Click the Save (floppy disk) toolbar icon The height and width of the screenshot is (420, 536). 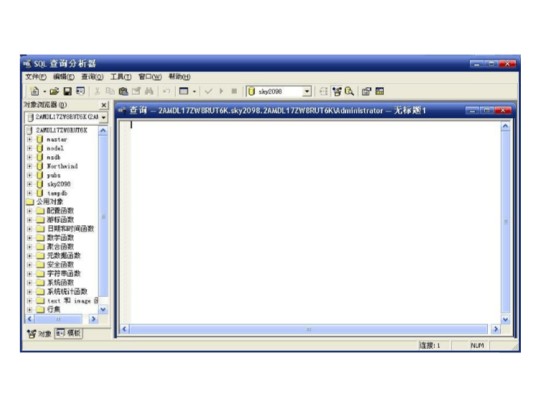[68, 91]
